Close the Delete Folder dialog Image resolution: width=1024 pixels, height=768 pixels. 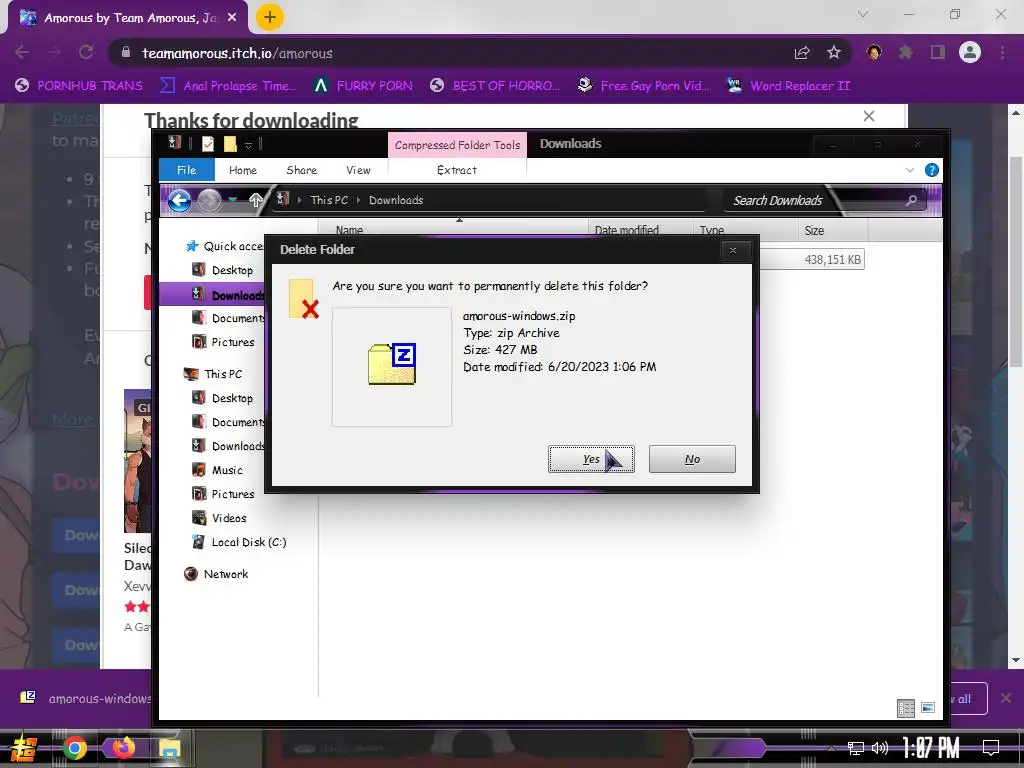pyautogui.click(x=733, y=250)
